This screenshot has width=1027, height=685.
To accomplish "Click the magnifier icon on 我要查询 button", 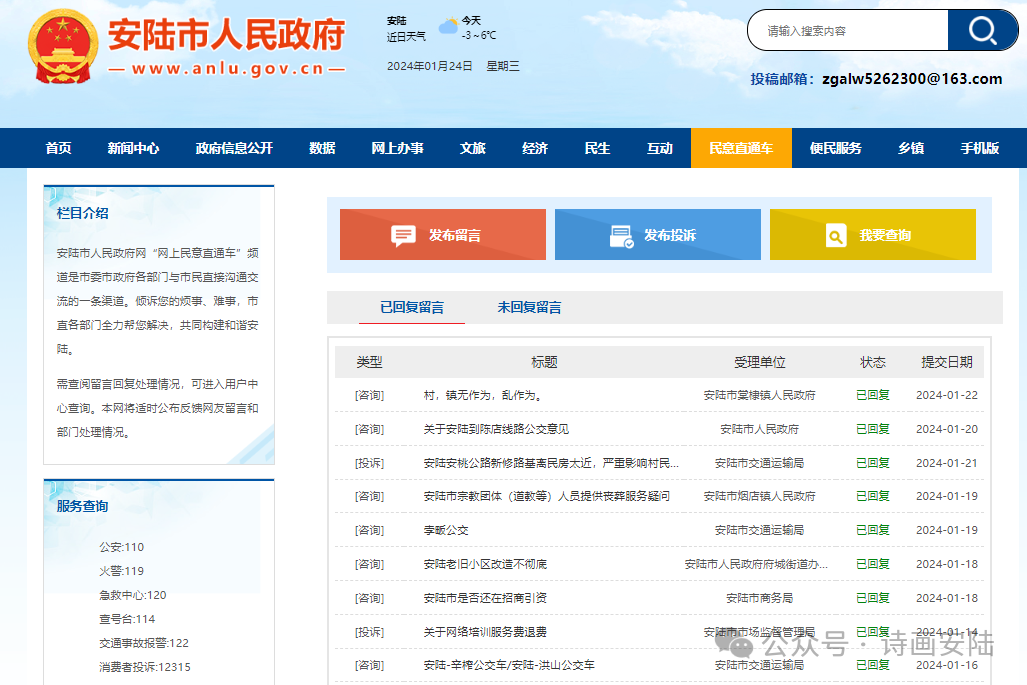I will click(x=836, y=234).
